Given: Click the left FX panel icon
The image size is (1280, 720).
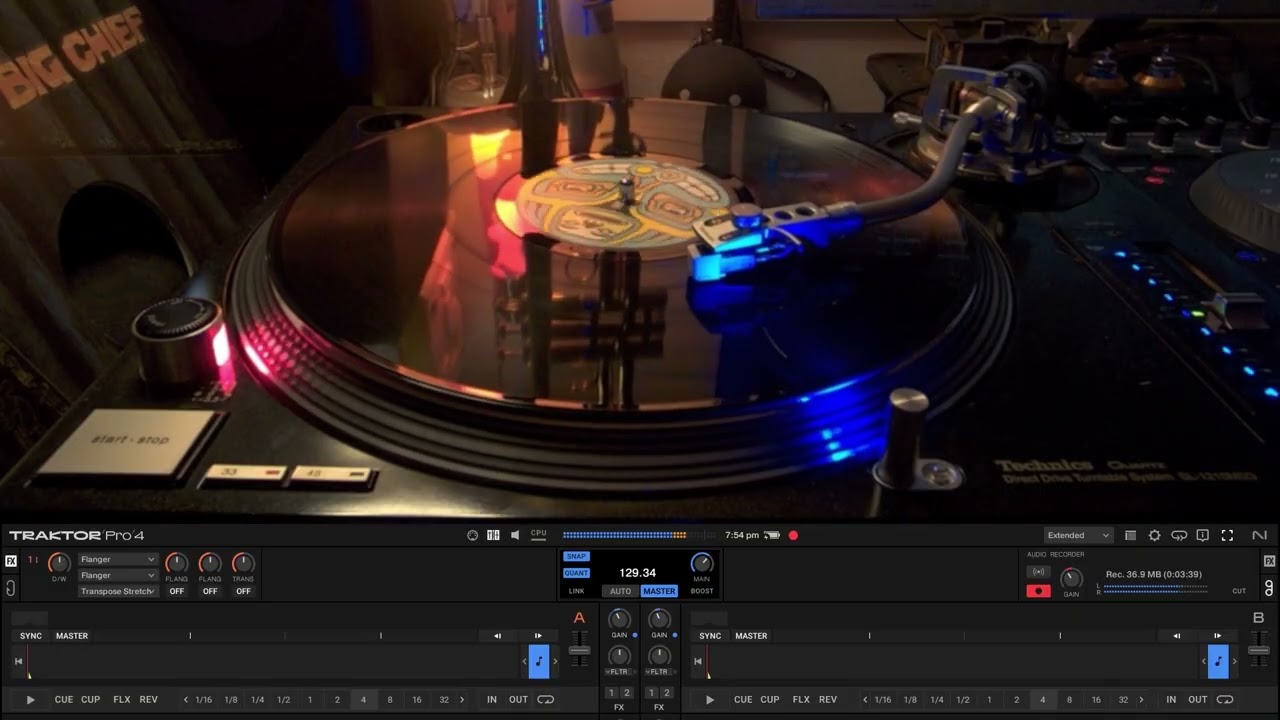Looking at the screenshot, I should 11,561.
